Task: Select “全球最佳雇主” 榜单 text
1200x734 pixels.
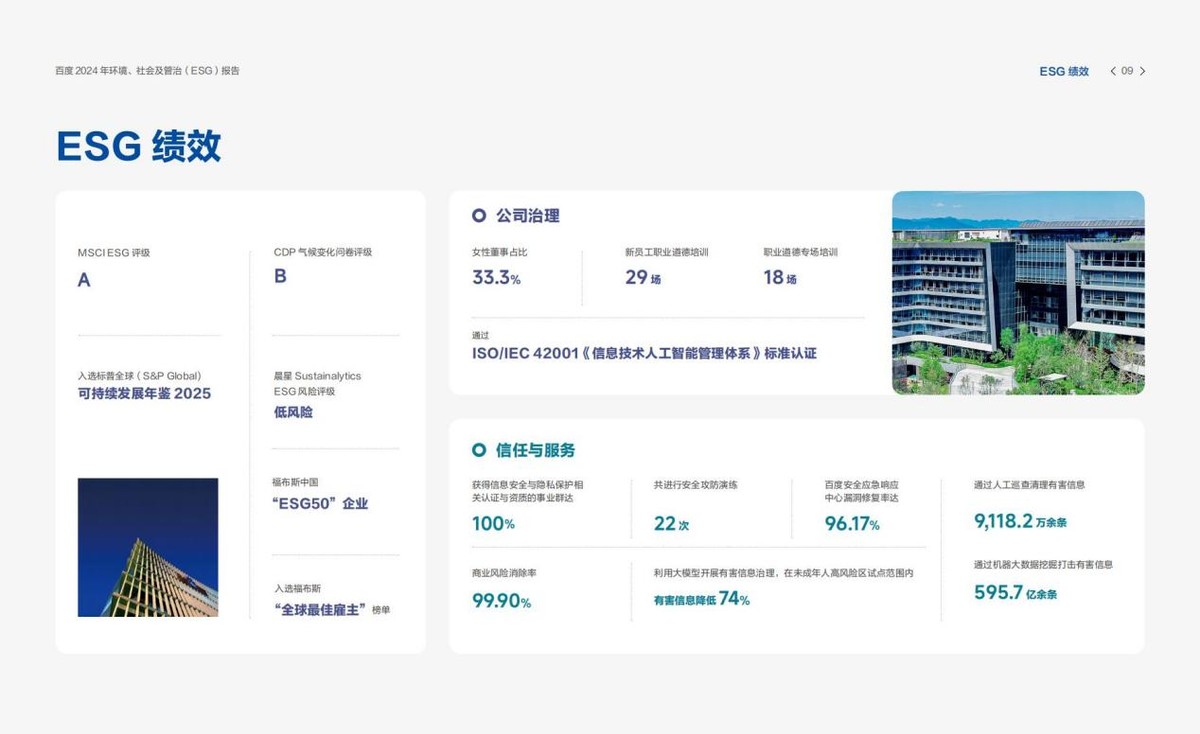Action: pyautogui.click(x=331, y=610)
